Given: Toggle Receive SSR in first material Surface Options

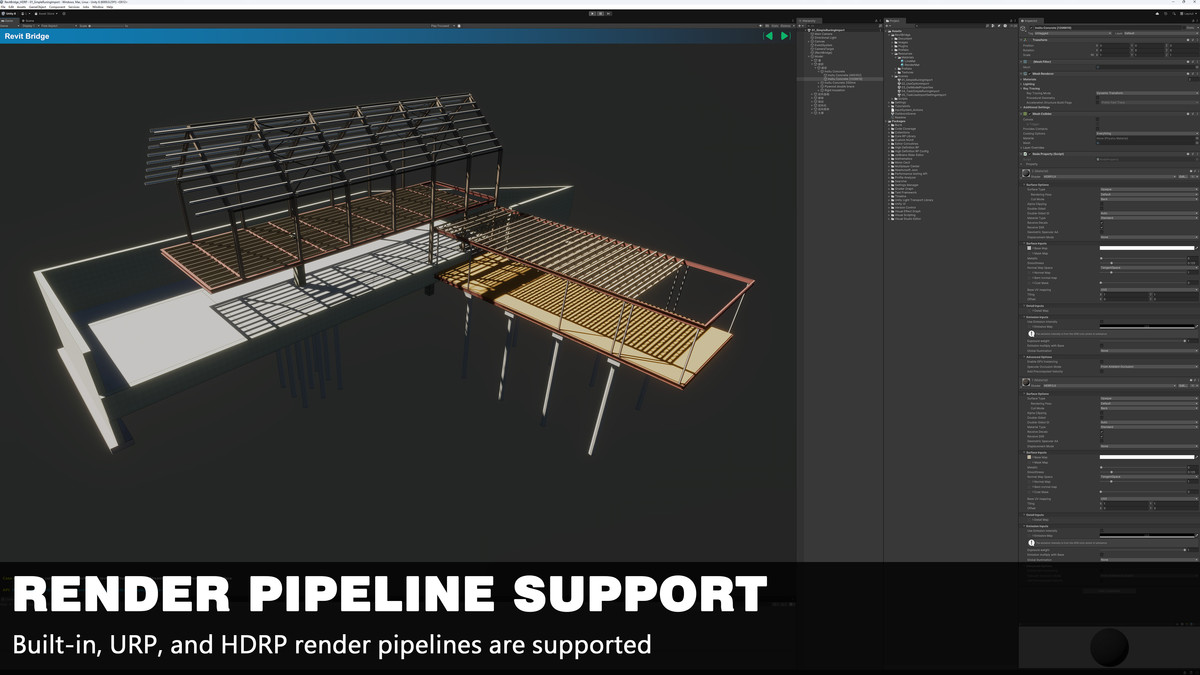Looking at the screenshot, I should (1101, 227).
